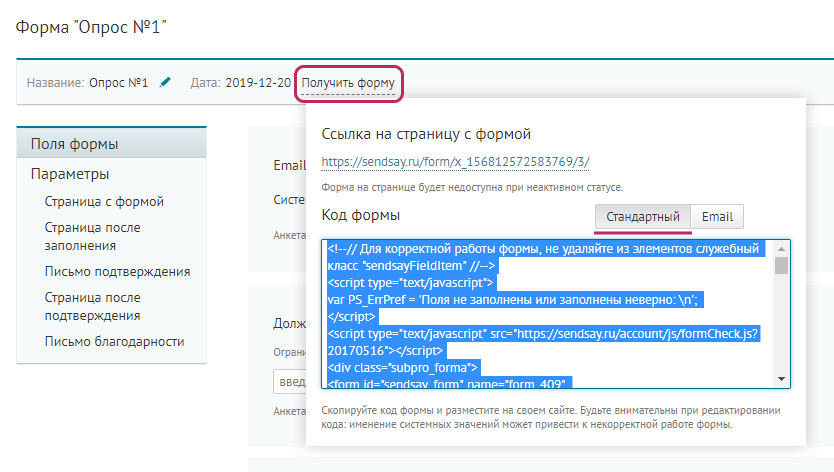This screenshot has width=834, height=472.
Task: Switch to the "Стандартный" code tab
Action: point(642,217)
